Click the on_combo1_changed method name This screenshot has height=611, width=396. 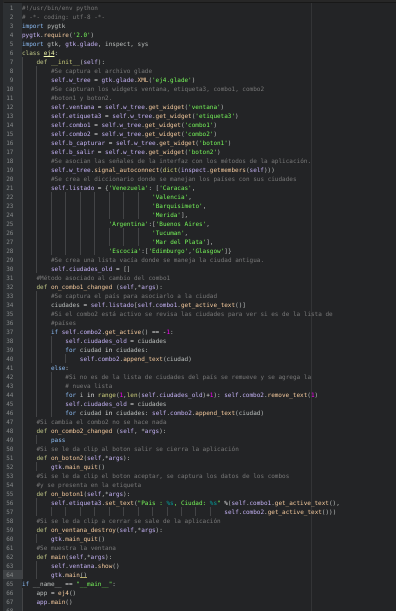pyautogui.click(x=81, y=287)
